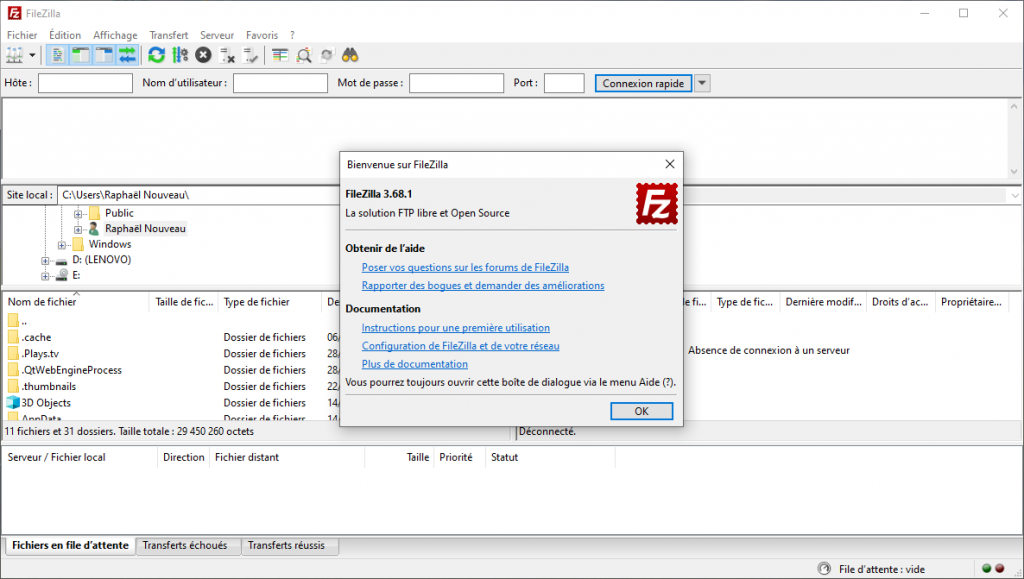
Task: Expand the Windows folder in local tree
Action: click(x=62, y=245)
